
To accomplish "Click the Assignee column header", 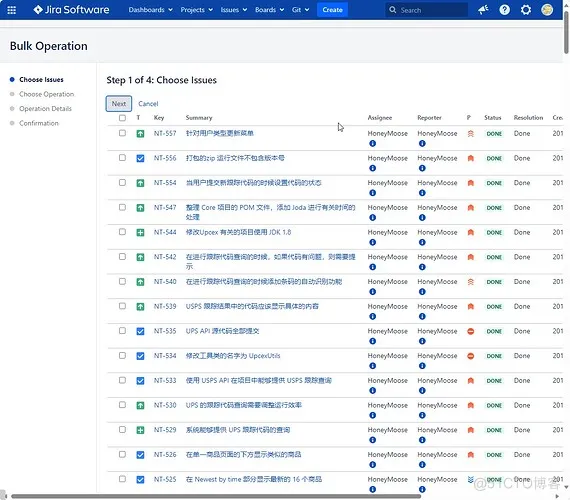I will point(380,118).
